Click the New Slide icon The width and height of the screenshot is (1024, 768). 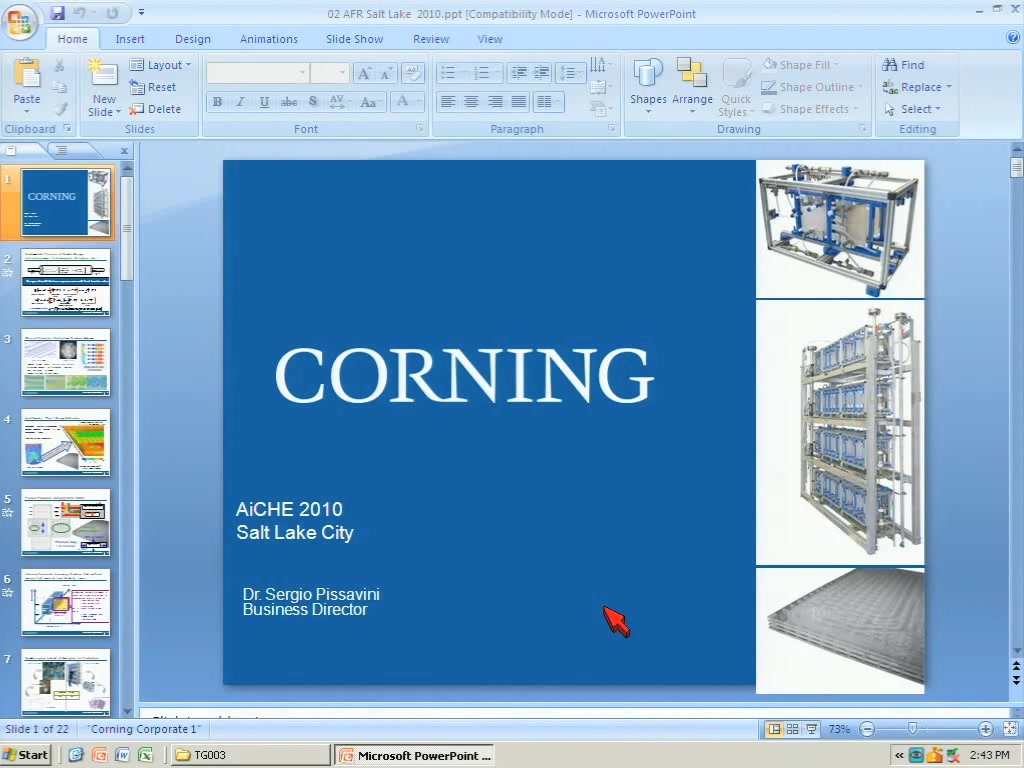pos(104,74)
